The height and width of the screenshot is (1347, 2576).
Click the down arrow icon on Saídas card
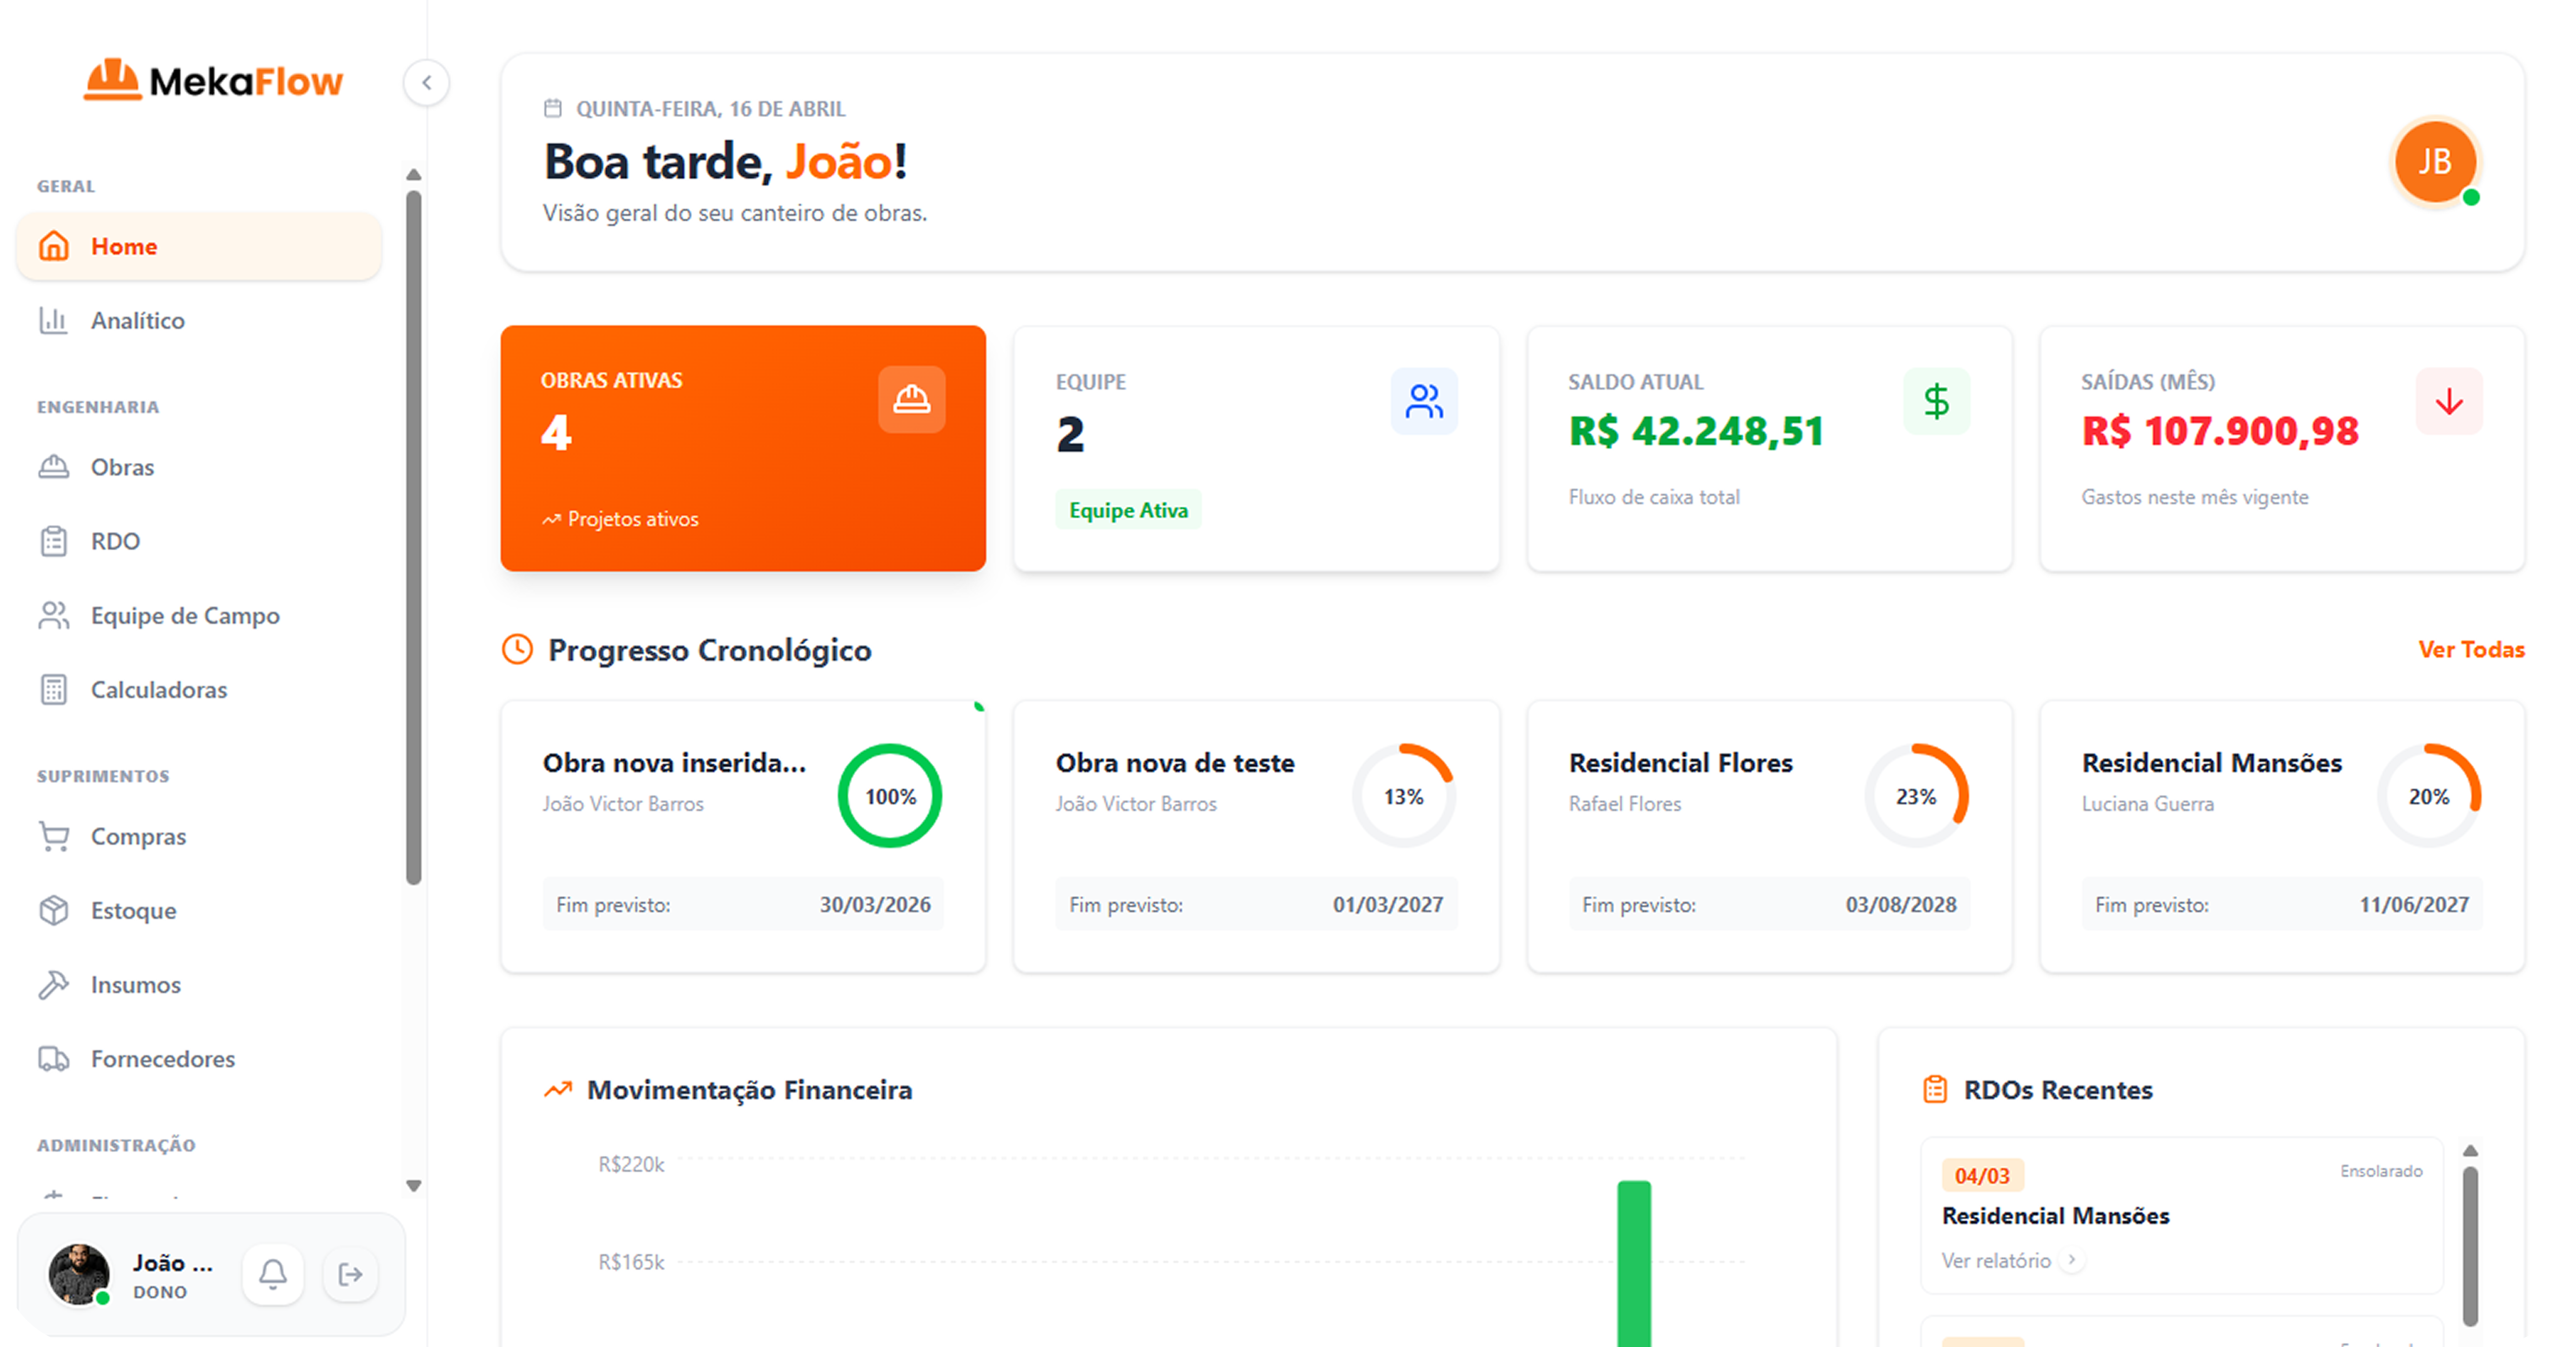click(x=2449, y=401)
